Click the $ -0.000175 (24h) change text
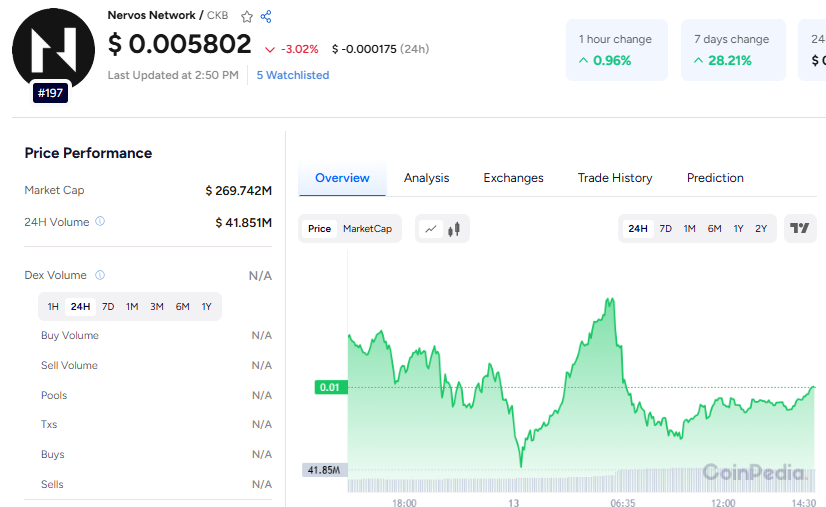The width and height of the screenshot is (826, 507). pos(380,50)
